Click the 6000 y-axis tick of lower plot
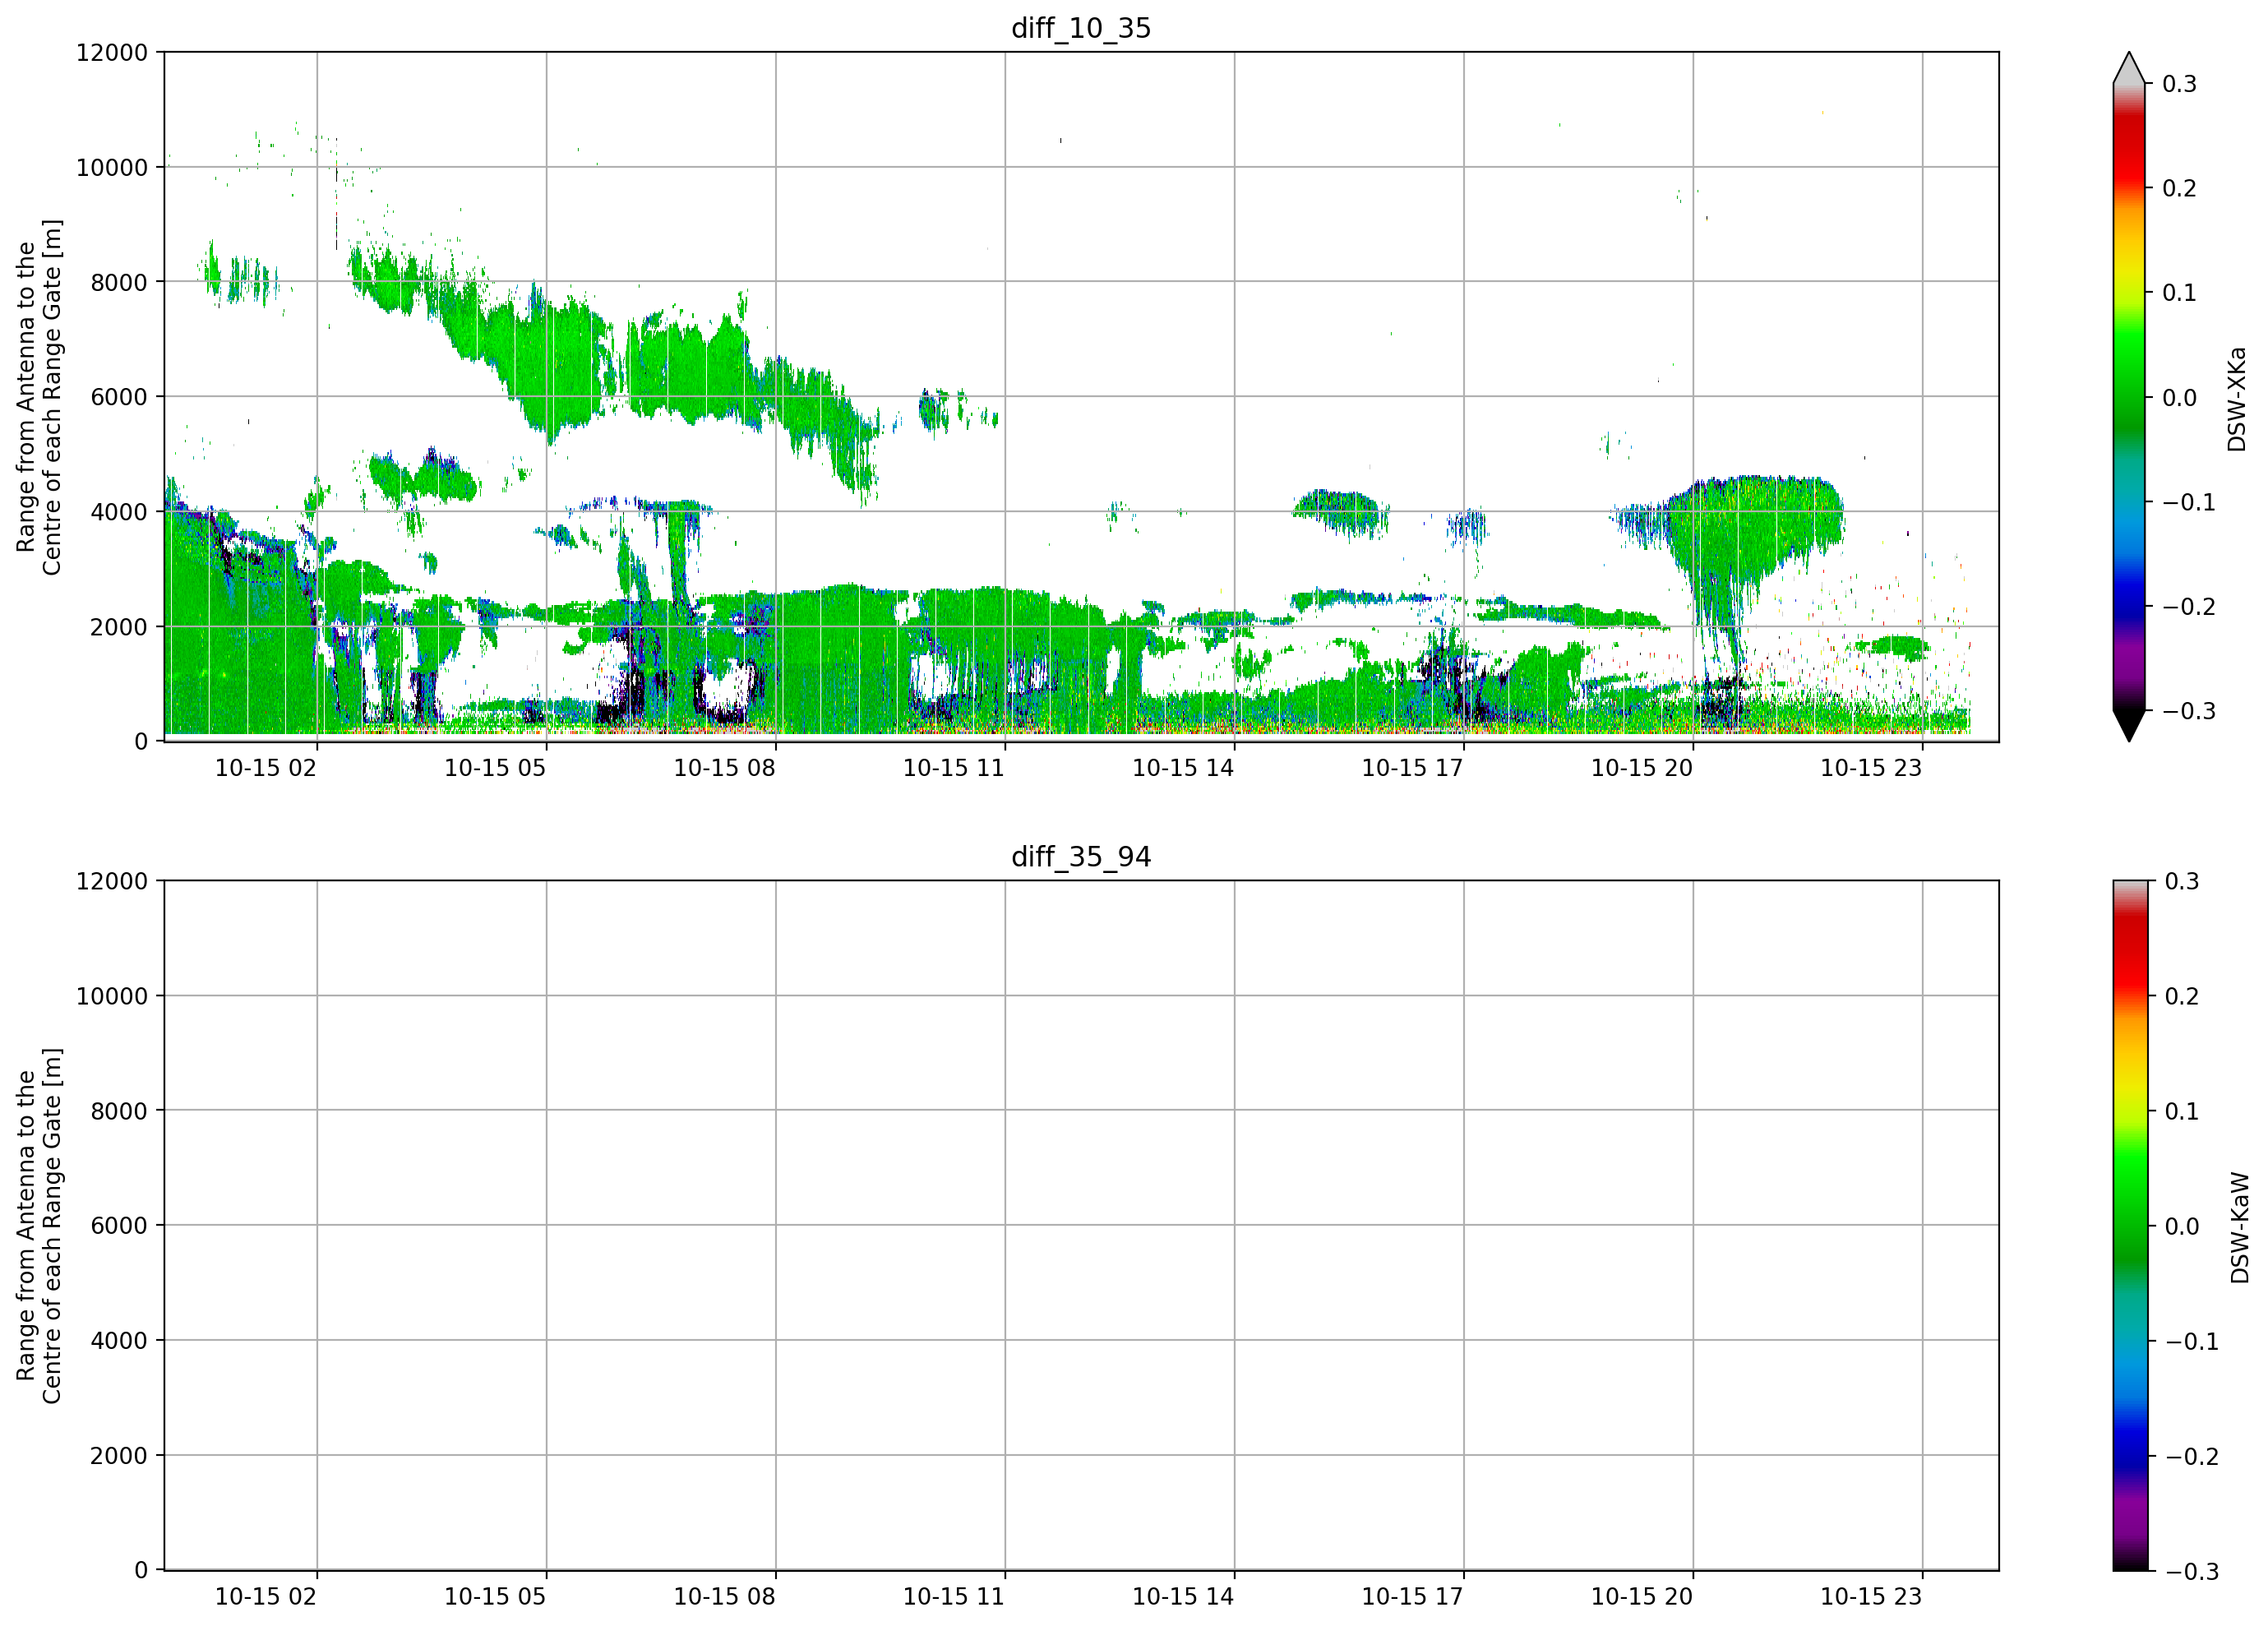This screenshot has width=2268, height=1626. (118, 1225)
